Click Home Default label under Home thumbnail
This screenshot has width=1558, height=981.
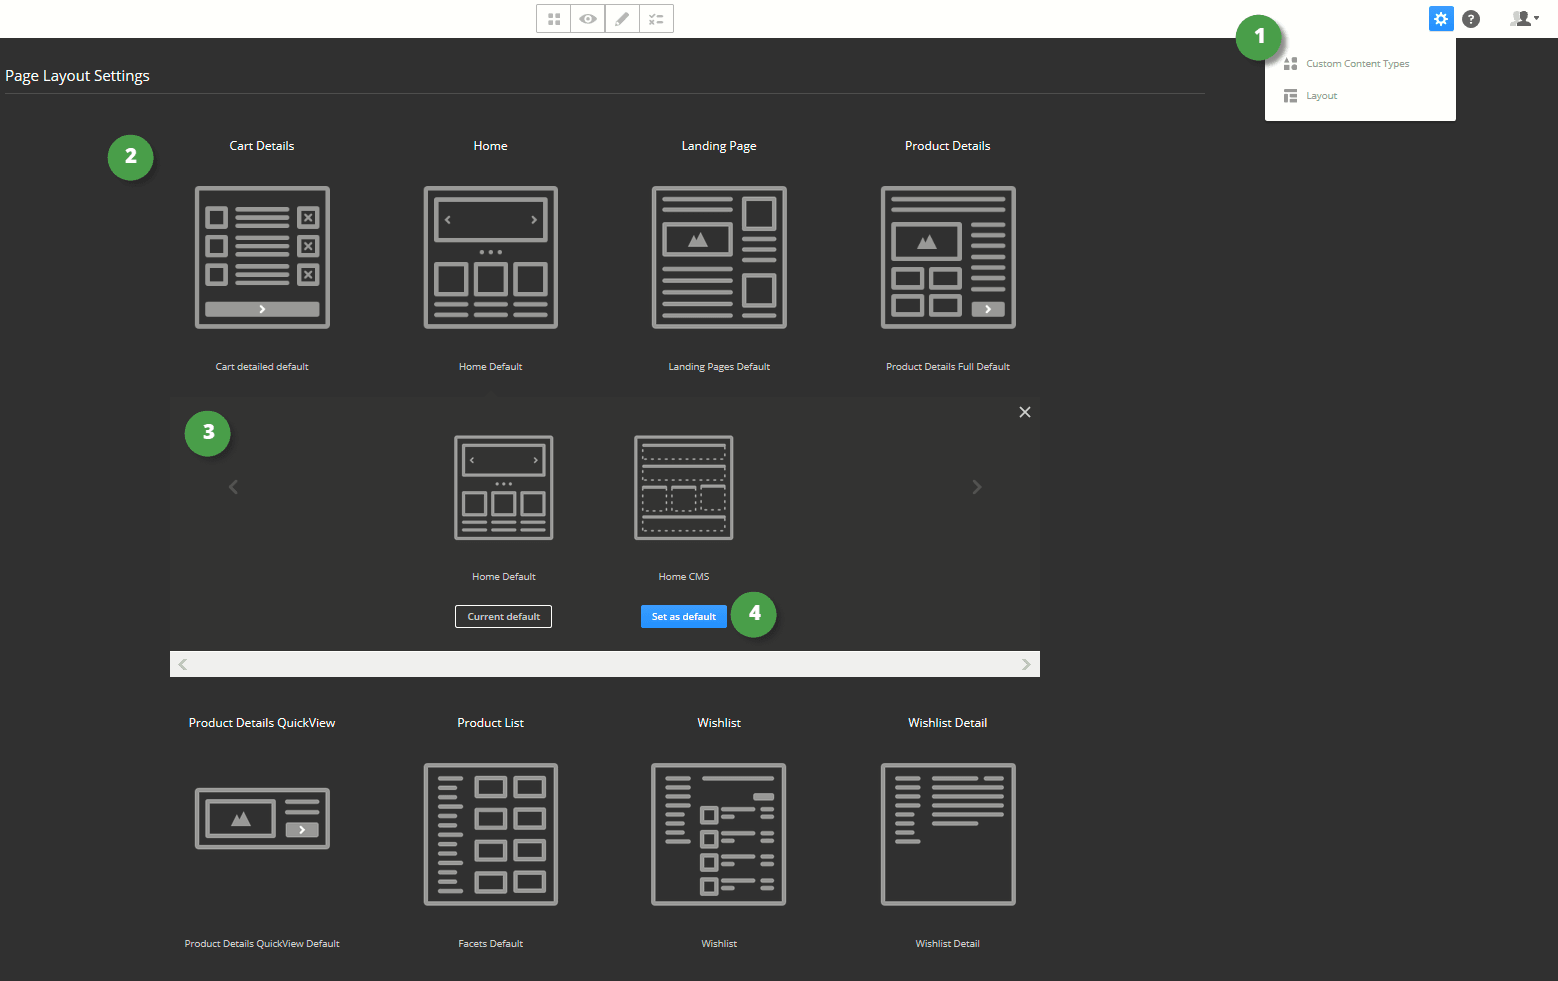pyautogui.click(x=491, y=367)
